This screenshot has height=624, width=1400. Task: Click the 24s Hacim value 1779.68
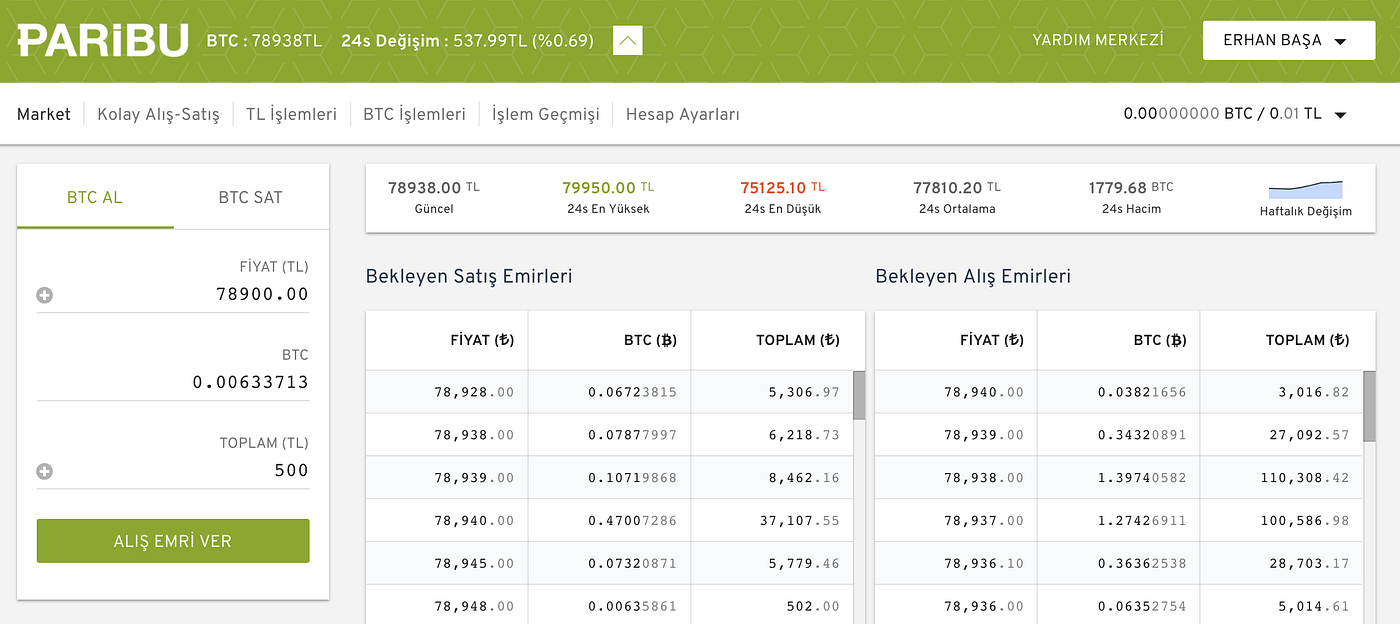1131,187
